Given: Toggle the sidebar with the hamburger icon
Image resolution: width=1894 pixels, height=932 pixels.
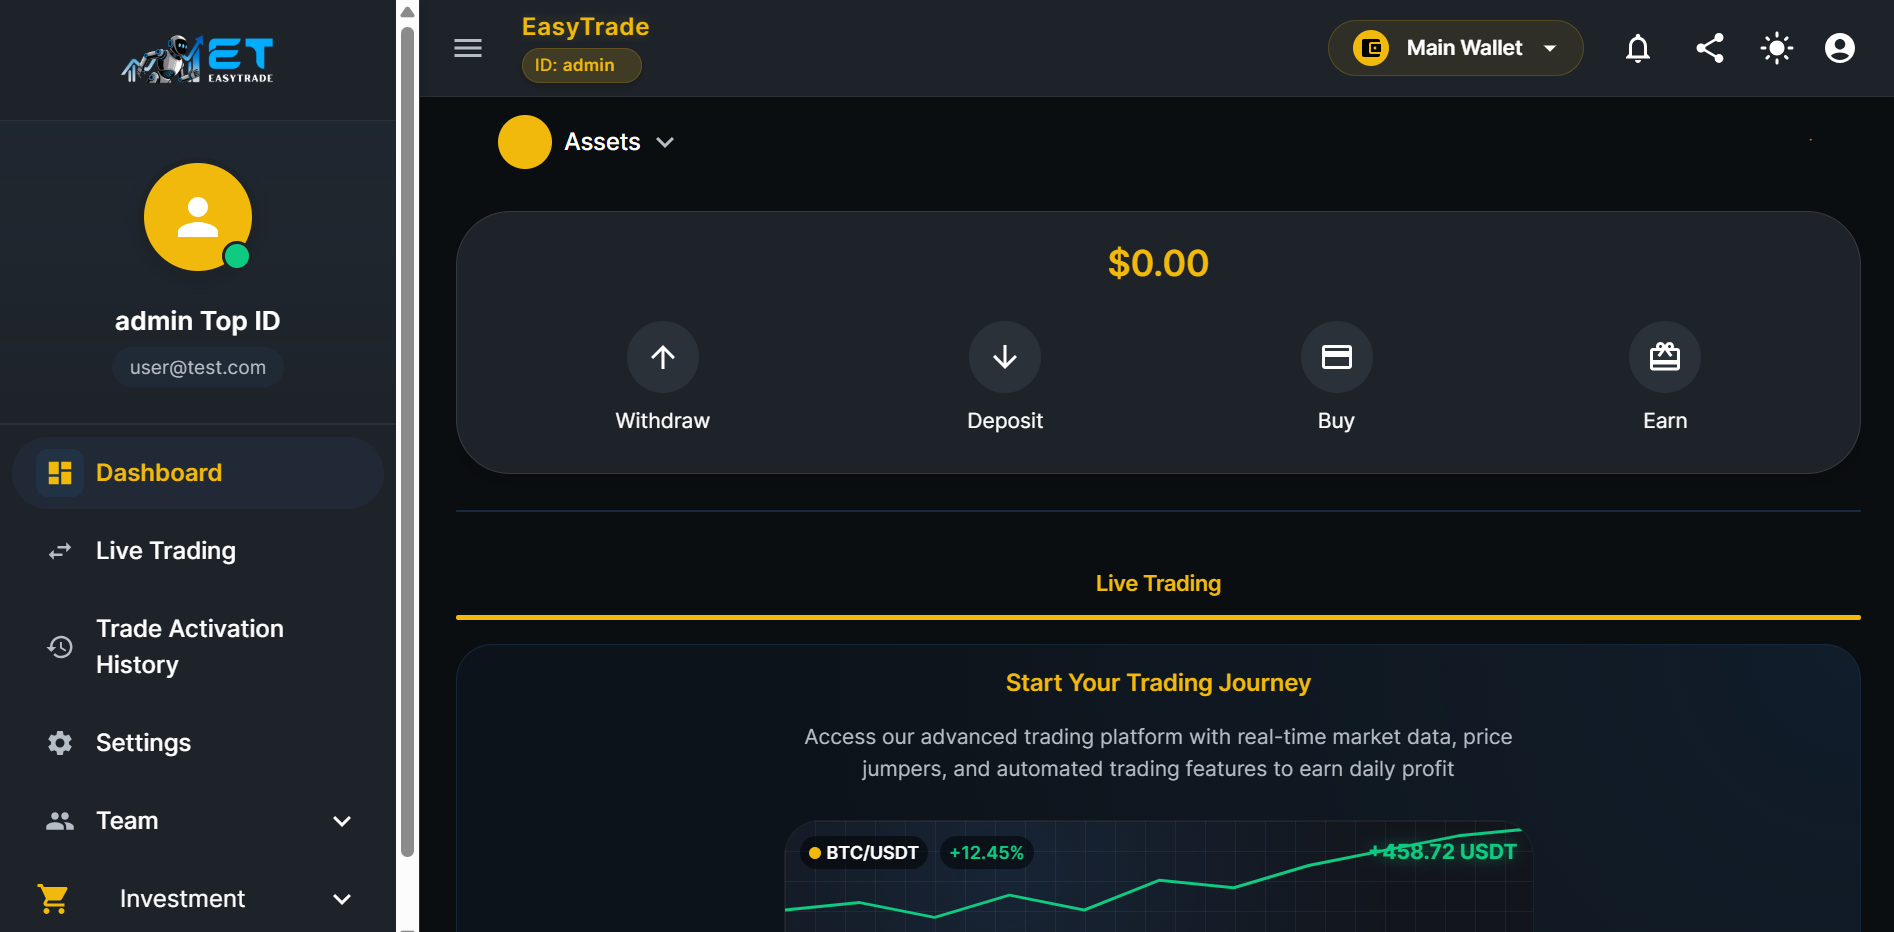Looking at the screenshot, I should coord(468,48).
